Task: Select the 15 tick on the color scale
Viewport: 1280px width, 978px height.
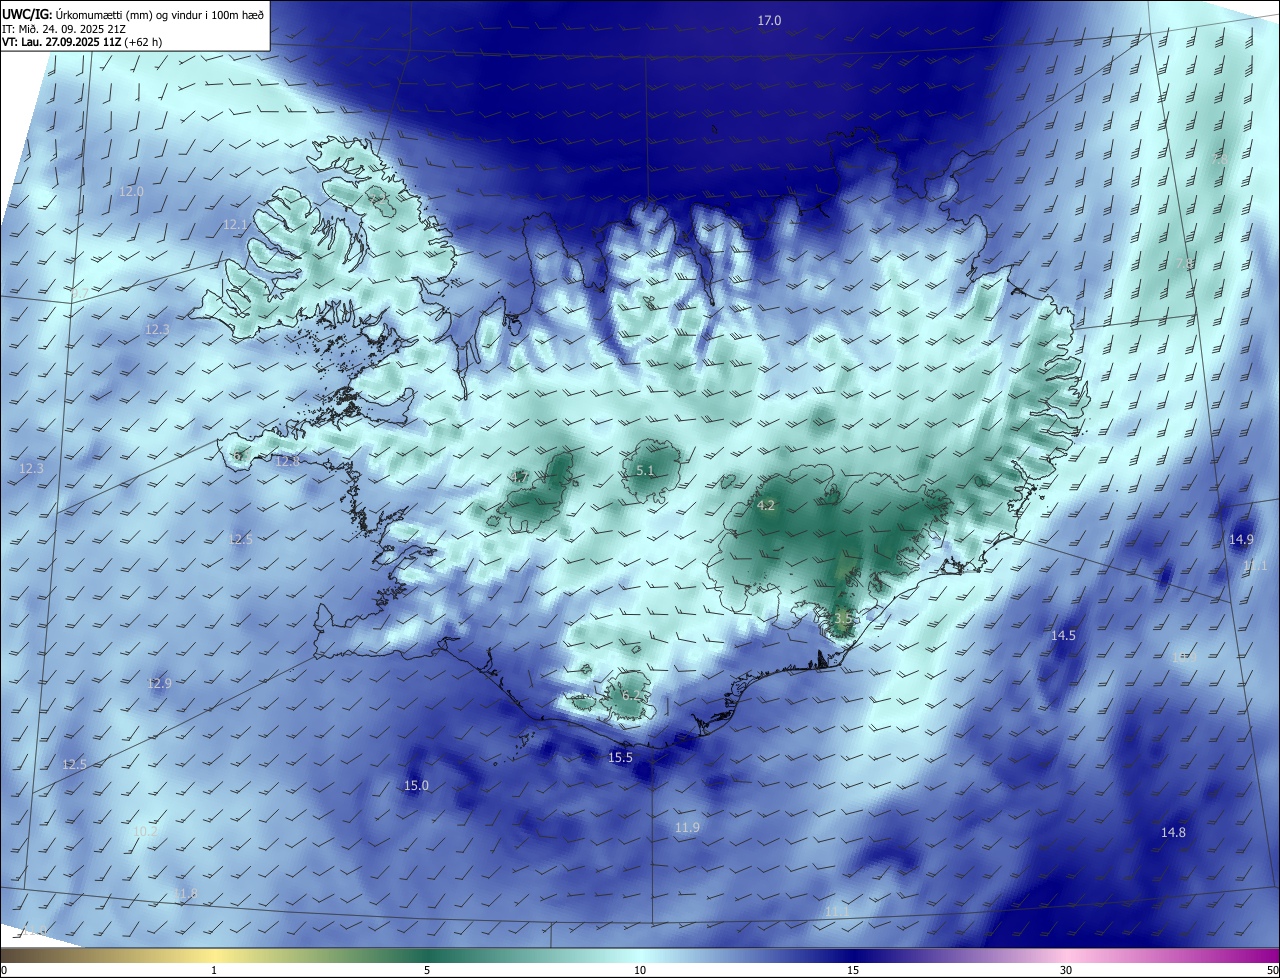Action: [853, 970]
